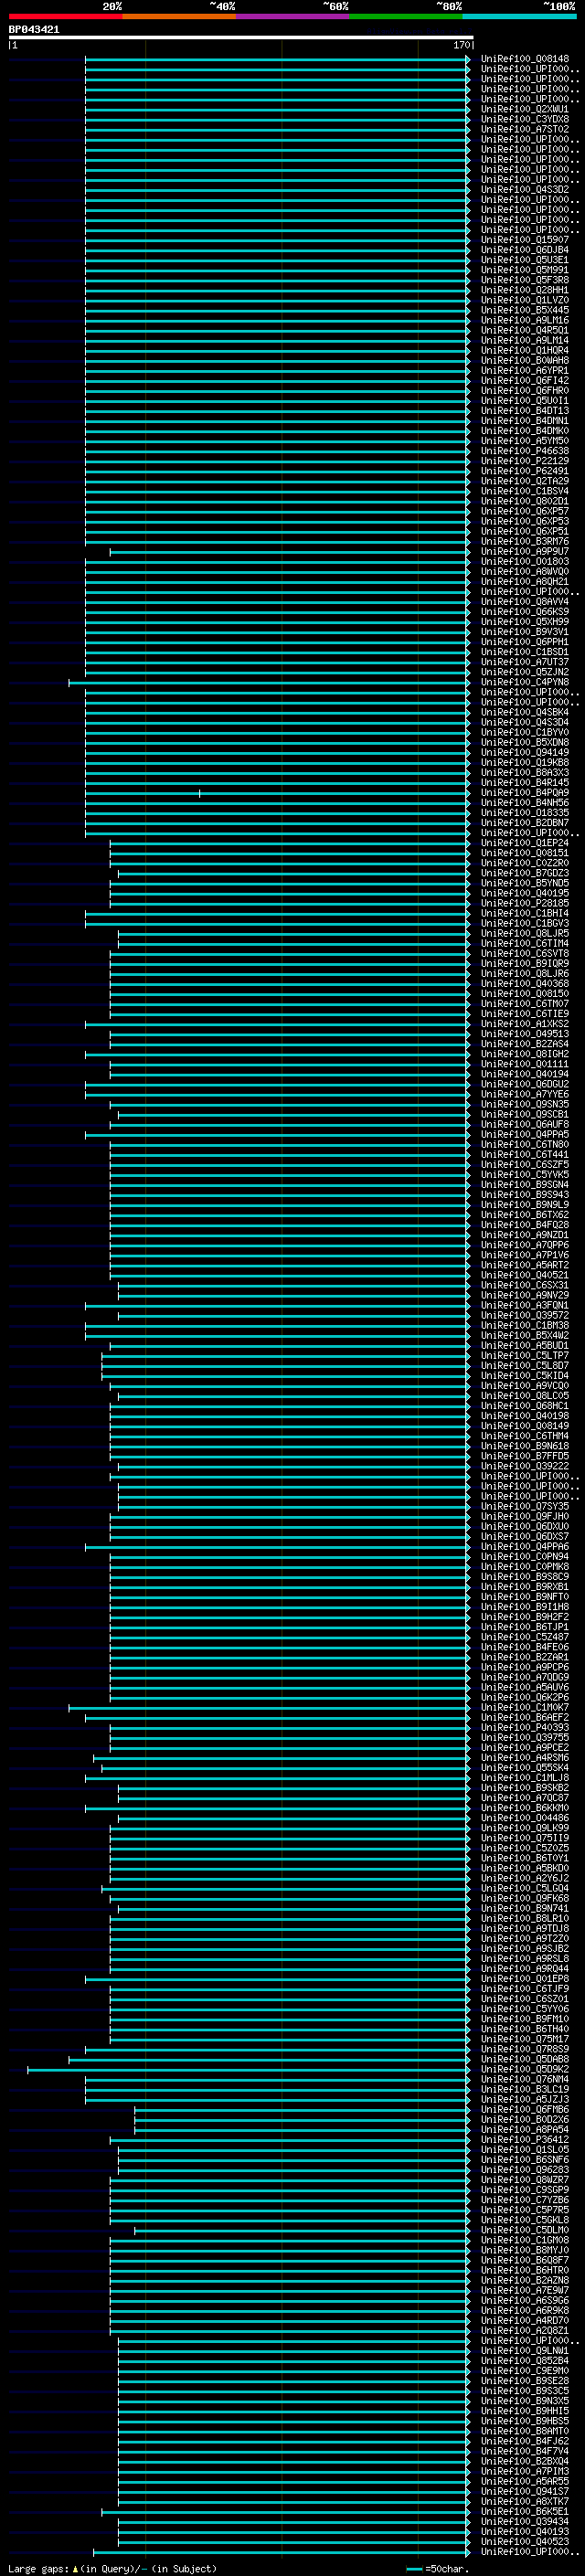Click the cyan ~100% identity legend segment

click(520, 16)
